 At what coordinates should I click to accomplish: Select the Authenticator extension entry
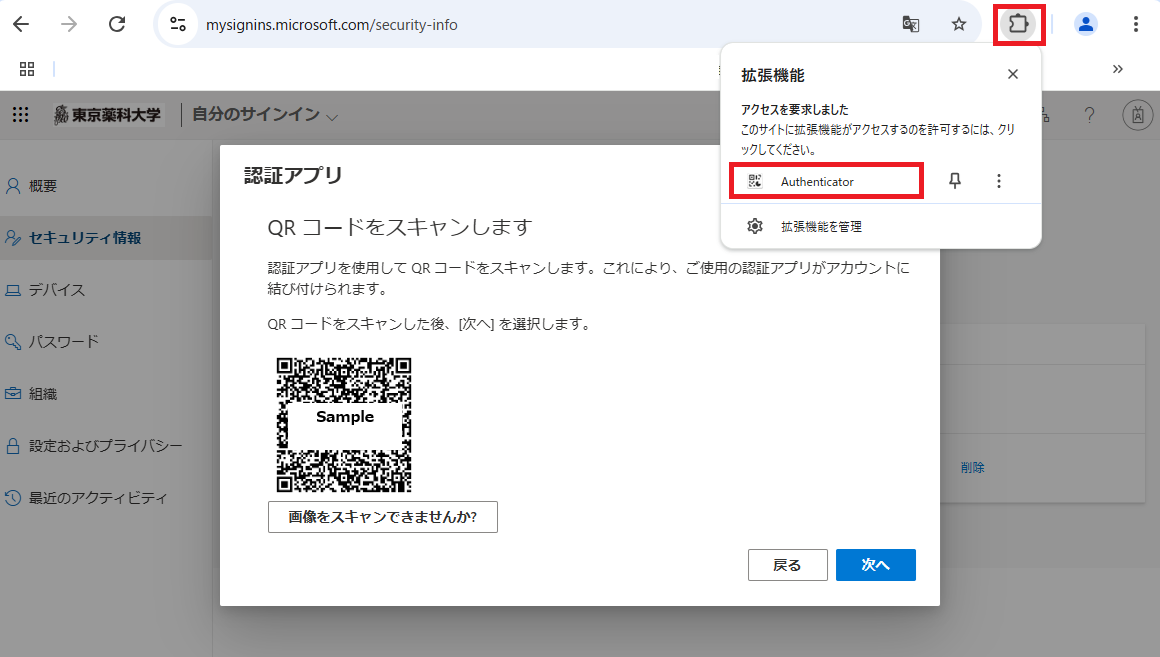click(826, 181)
